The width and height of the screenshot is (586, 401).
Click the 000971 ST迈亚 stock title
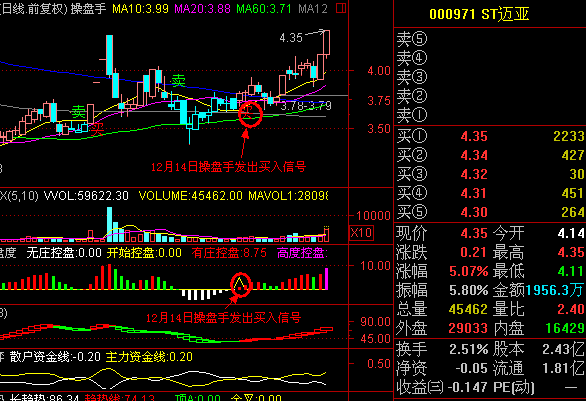point(479,14)
